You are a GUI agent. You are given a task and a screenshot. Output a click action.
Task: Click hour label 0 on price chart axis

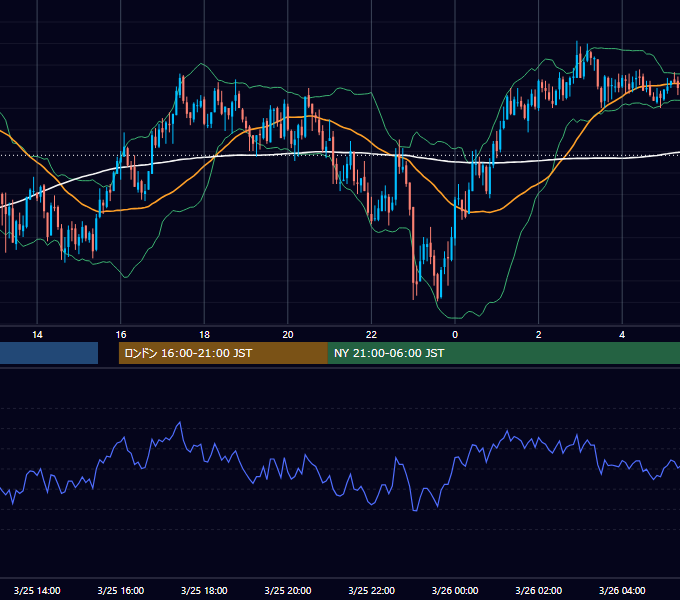pyautogui.click(x=455, y=335)
